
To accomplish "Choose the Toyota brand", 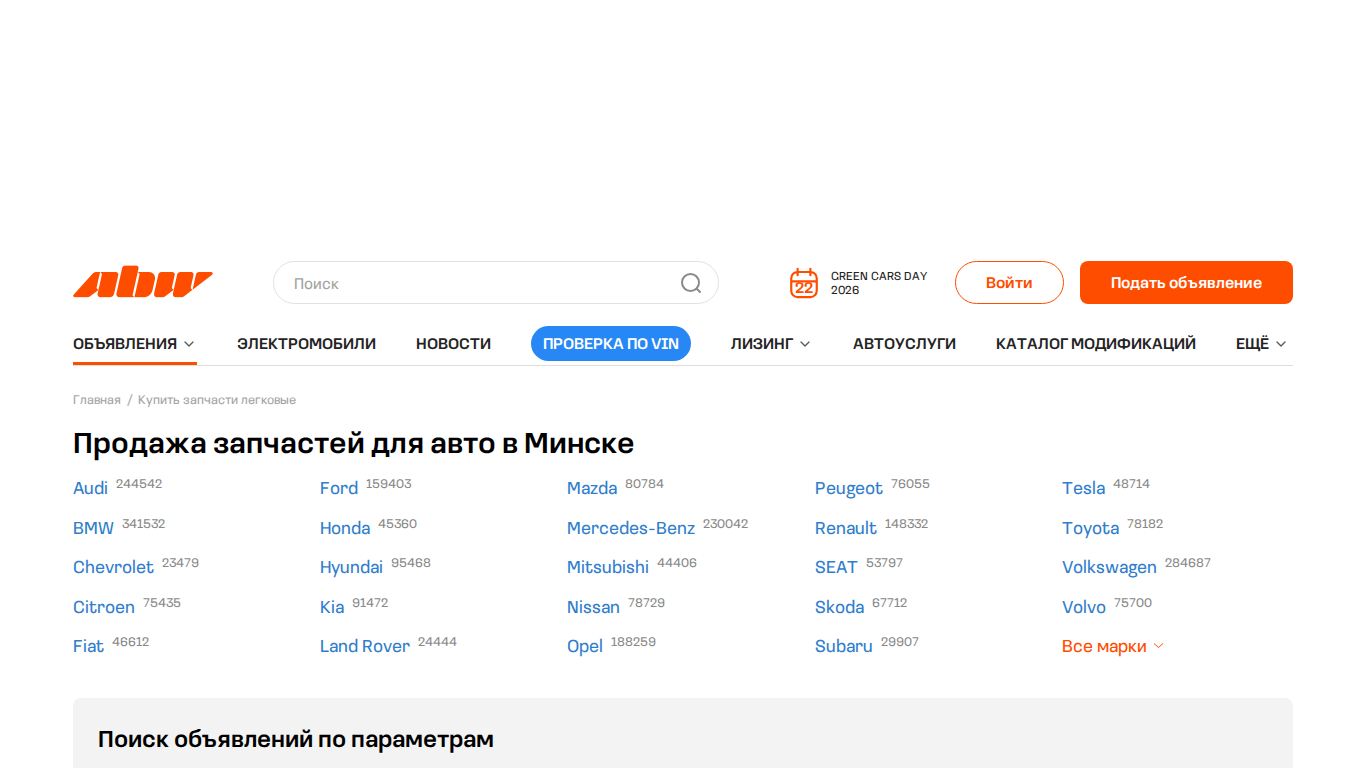I will 1090,528.
